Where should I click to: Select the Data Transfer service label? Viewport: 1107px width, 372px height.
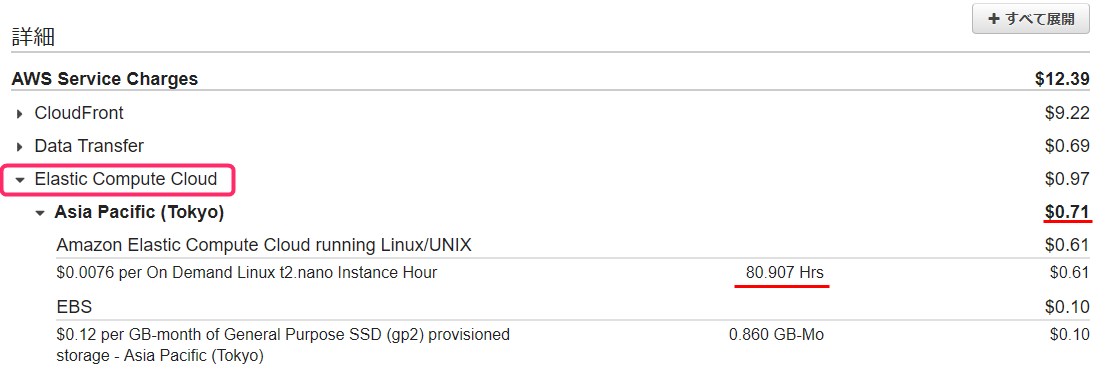[89, 146]
